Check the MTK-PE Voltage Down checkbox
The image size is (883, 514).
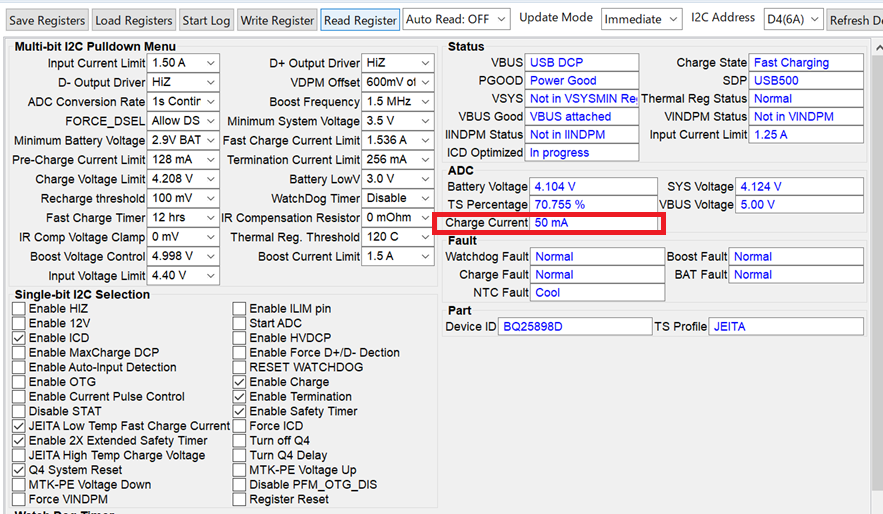tap(19, 484)
